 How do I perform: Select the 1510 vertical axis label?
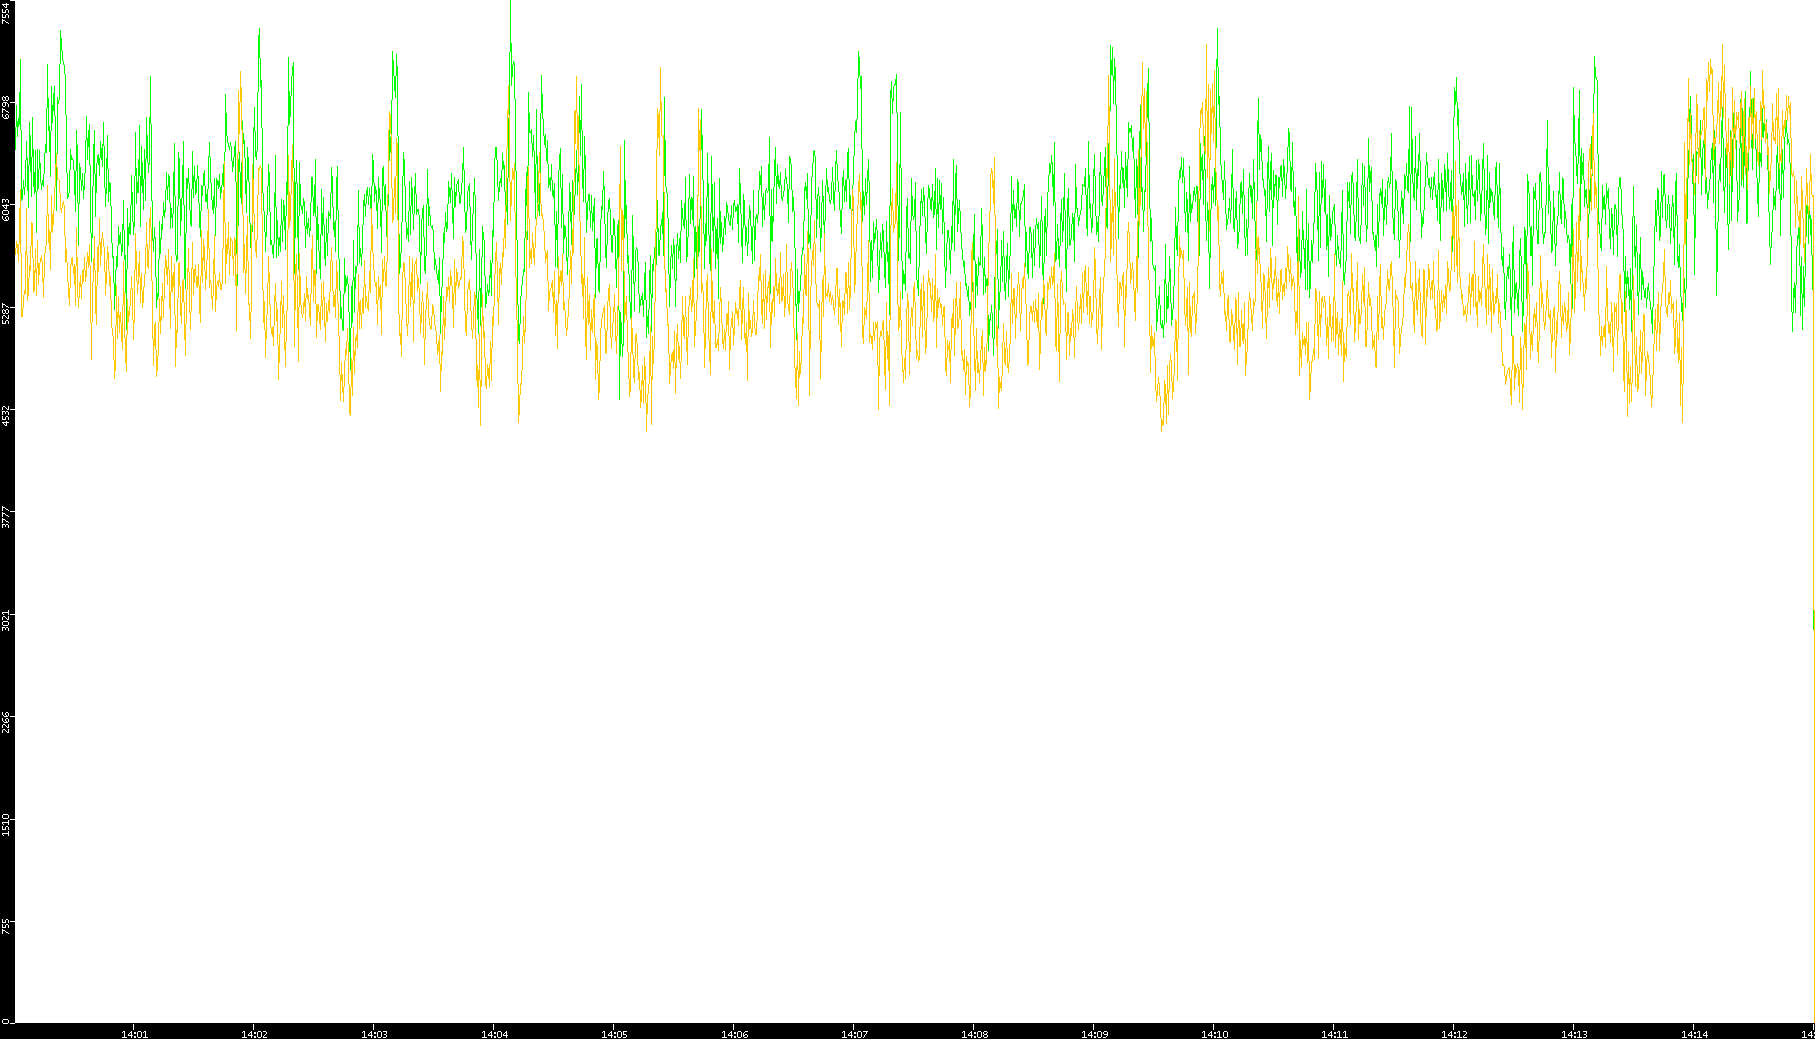[x=6, y=826]
